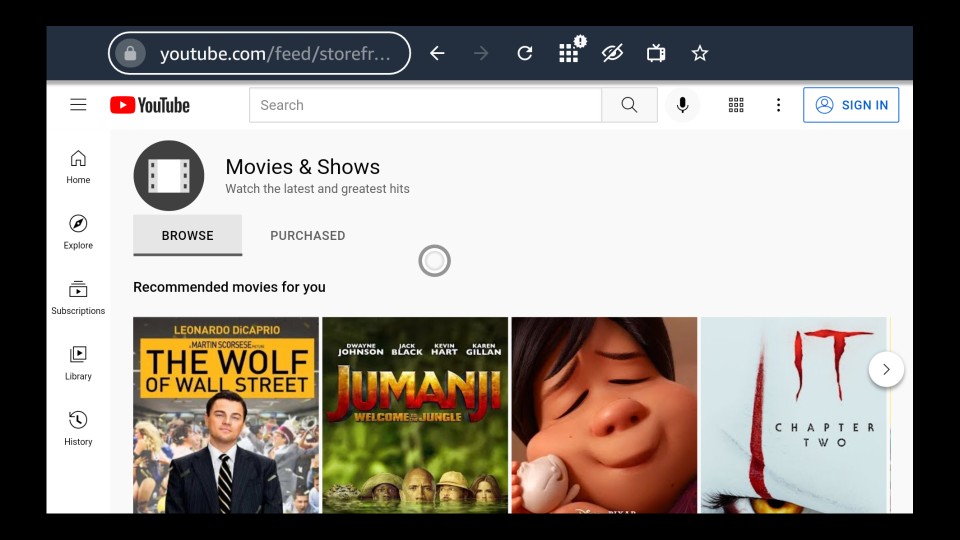
Task: Click the browser forward arrow
Action: [x=481, y=53]
